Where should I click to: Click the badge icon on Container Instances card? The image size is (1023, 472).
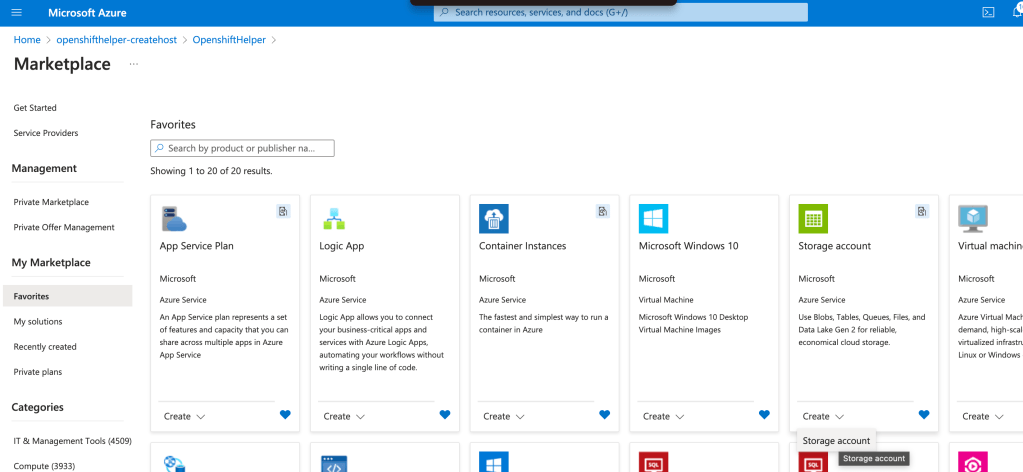tap(603, 211)
